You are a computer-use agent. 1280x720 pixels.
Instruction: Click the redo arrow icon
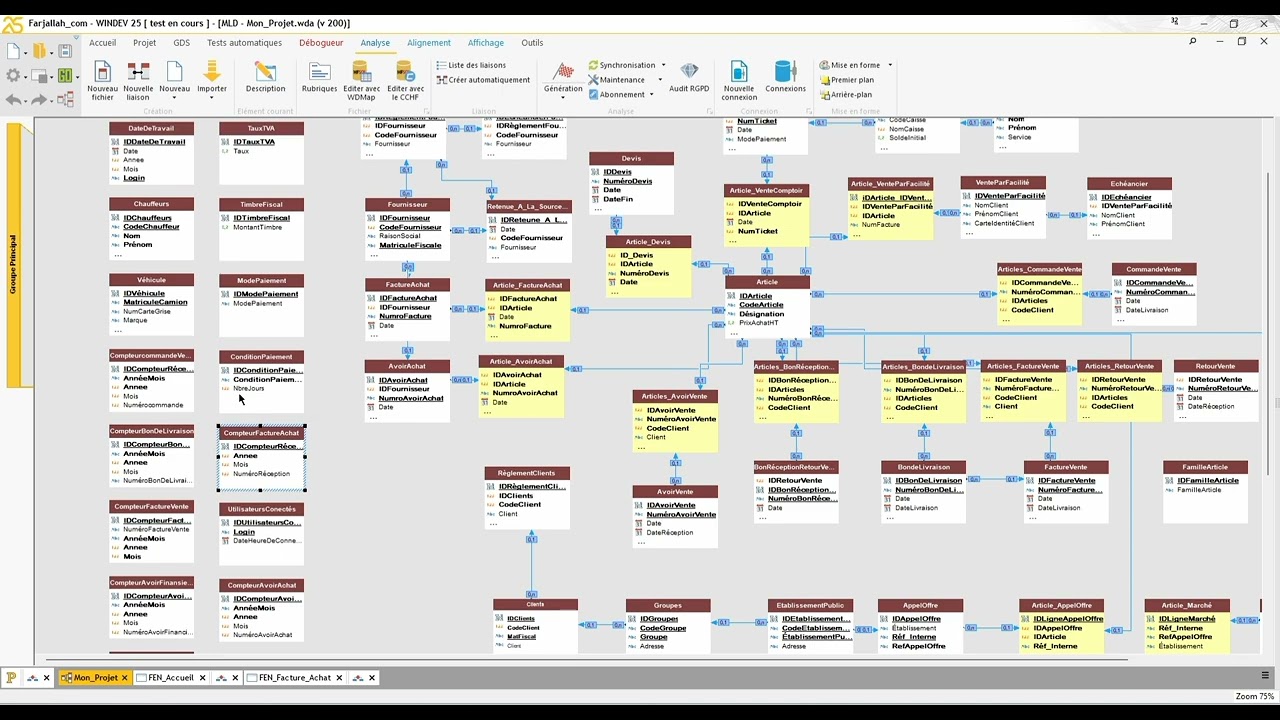click(x=39, y=99)
